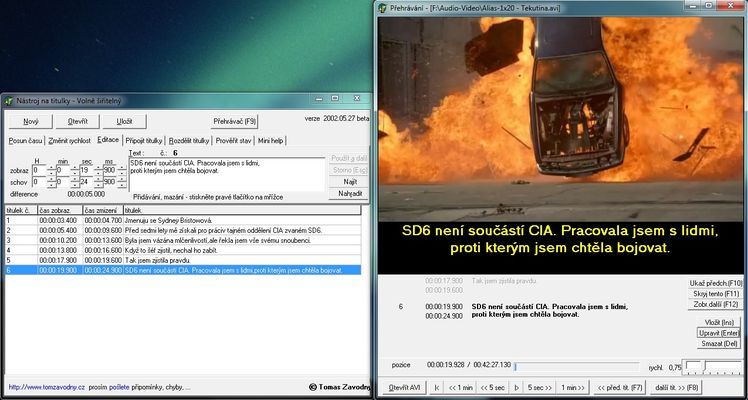Open the Mini help tab
Image resolution: width=748 pixels, height=400 pixels.
coord(270,141)
